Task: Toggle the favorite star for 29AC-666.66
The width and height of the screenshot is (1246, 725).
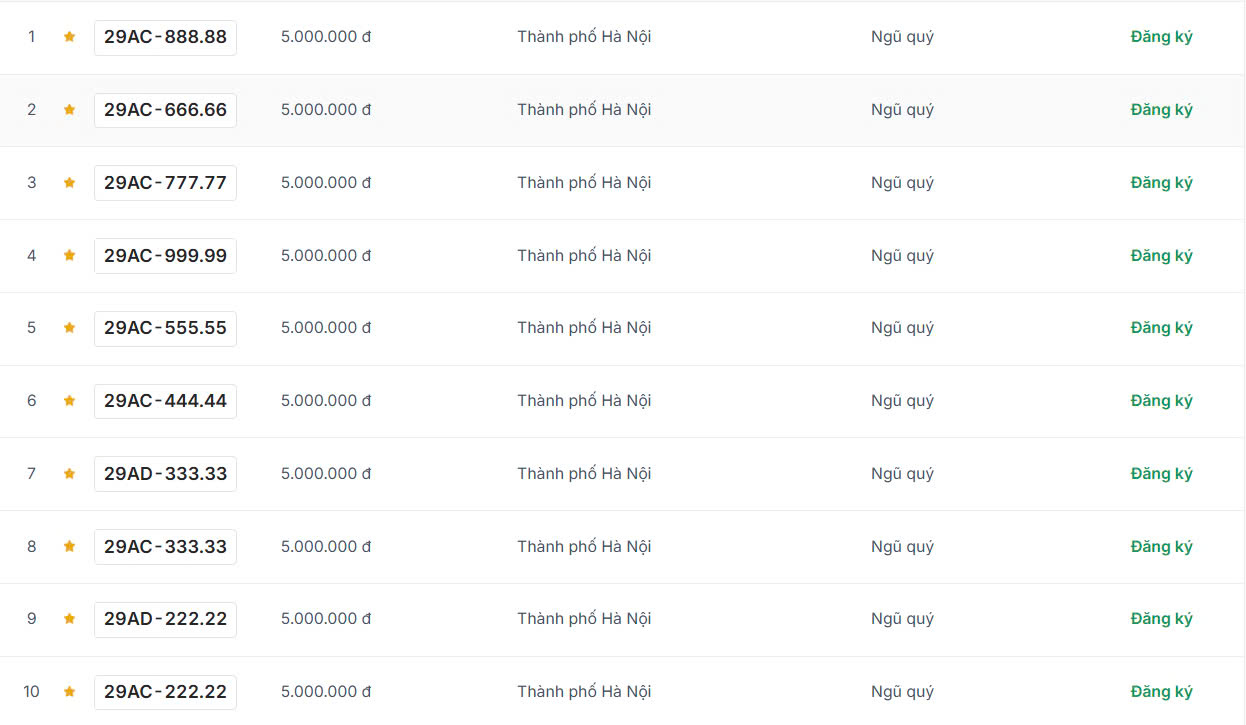Action: click(69, 110)
